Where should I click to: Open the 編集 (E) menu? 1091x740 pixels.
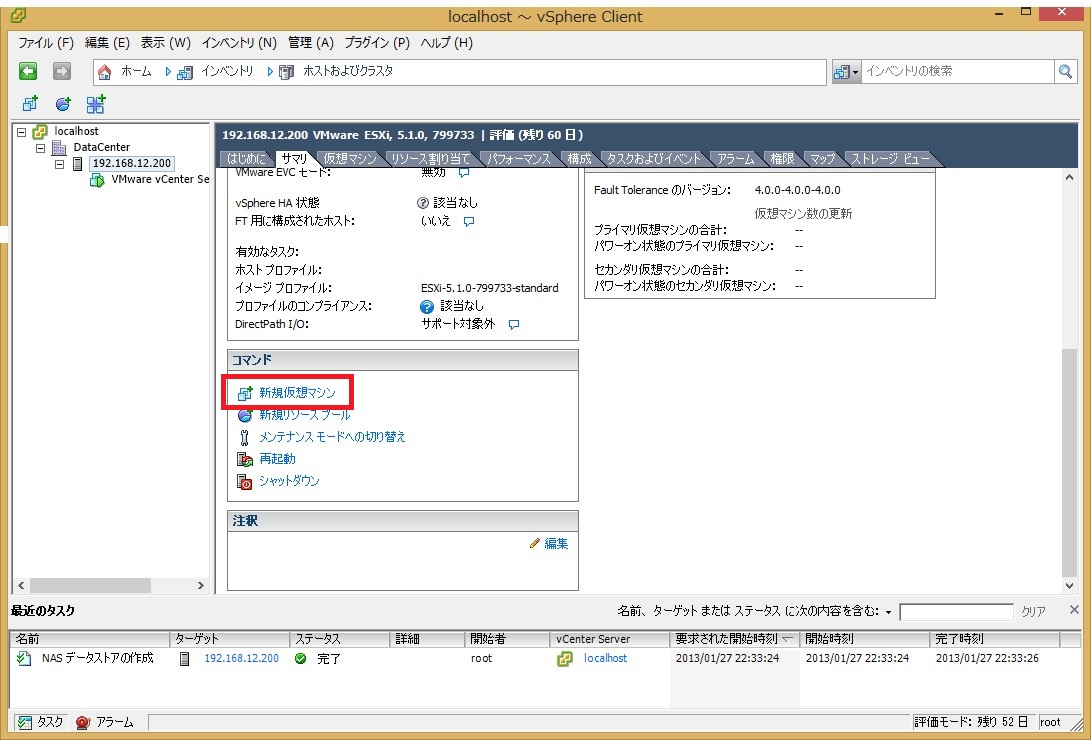pos(107,43)
